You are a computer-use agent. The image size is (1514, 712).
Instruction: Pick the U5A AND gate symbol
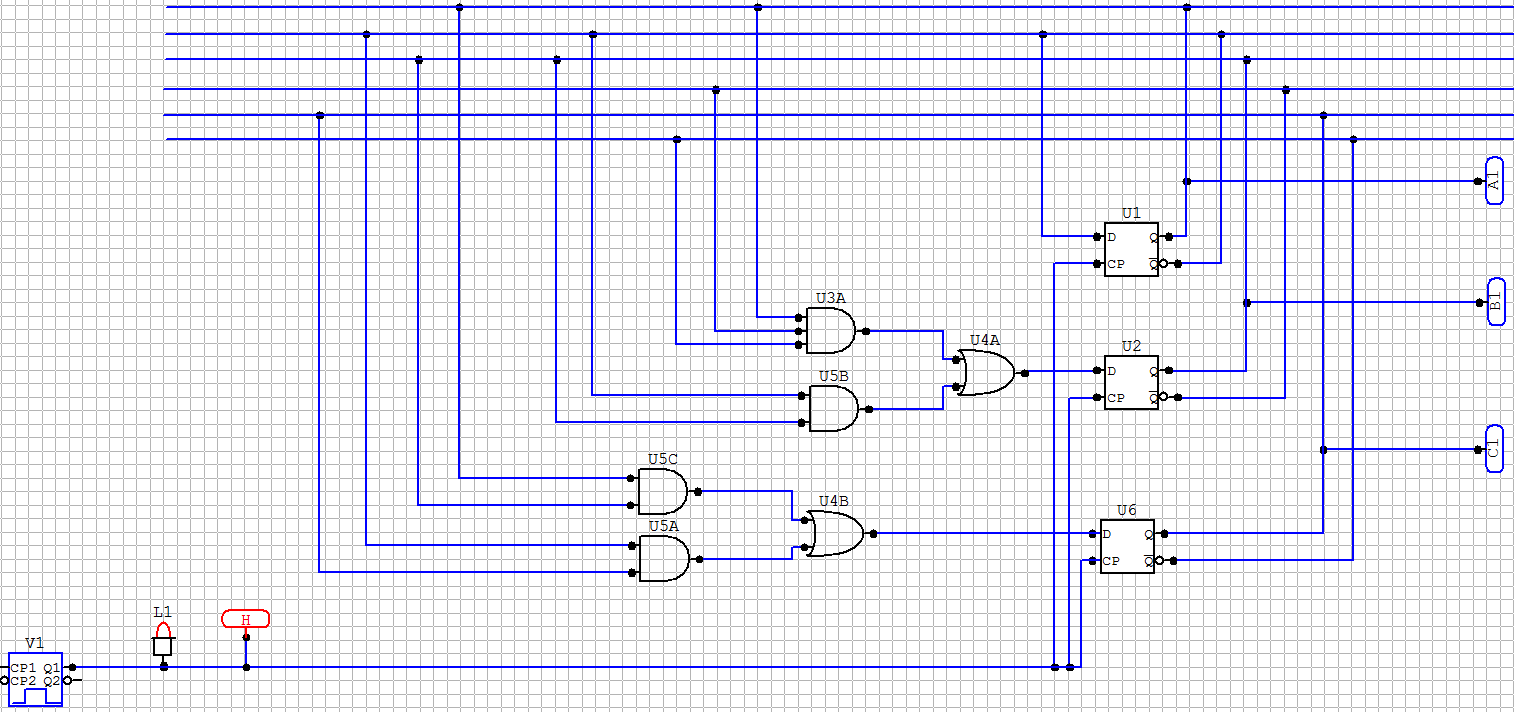click(663, 560)
